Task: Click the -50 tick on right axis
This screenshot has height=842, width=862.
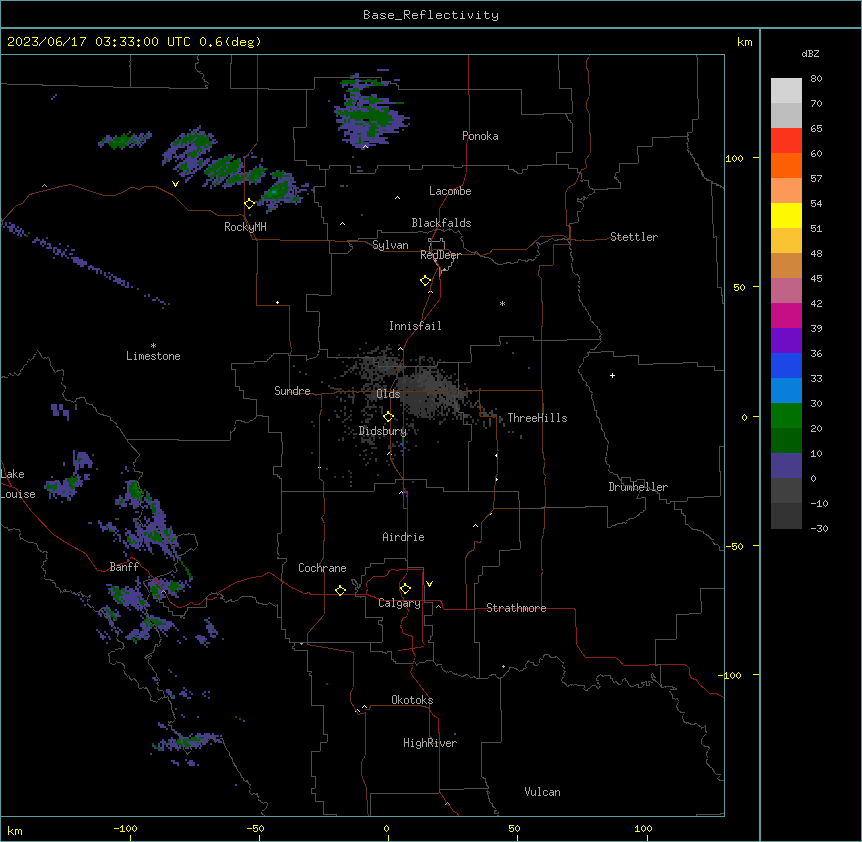Action: (734, 546)
